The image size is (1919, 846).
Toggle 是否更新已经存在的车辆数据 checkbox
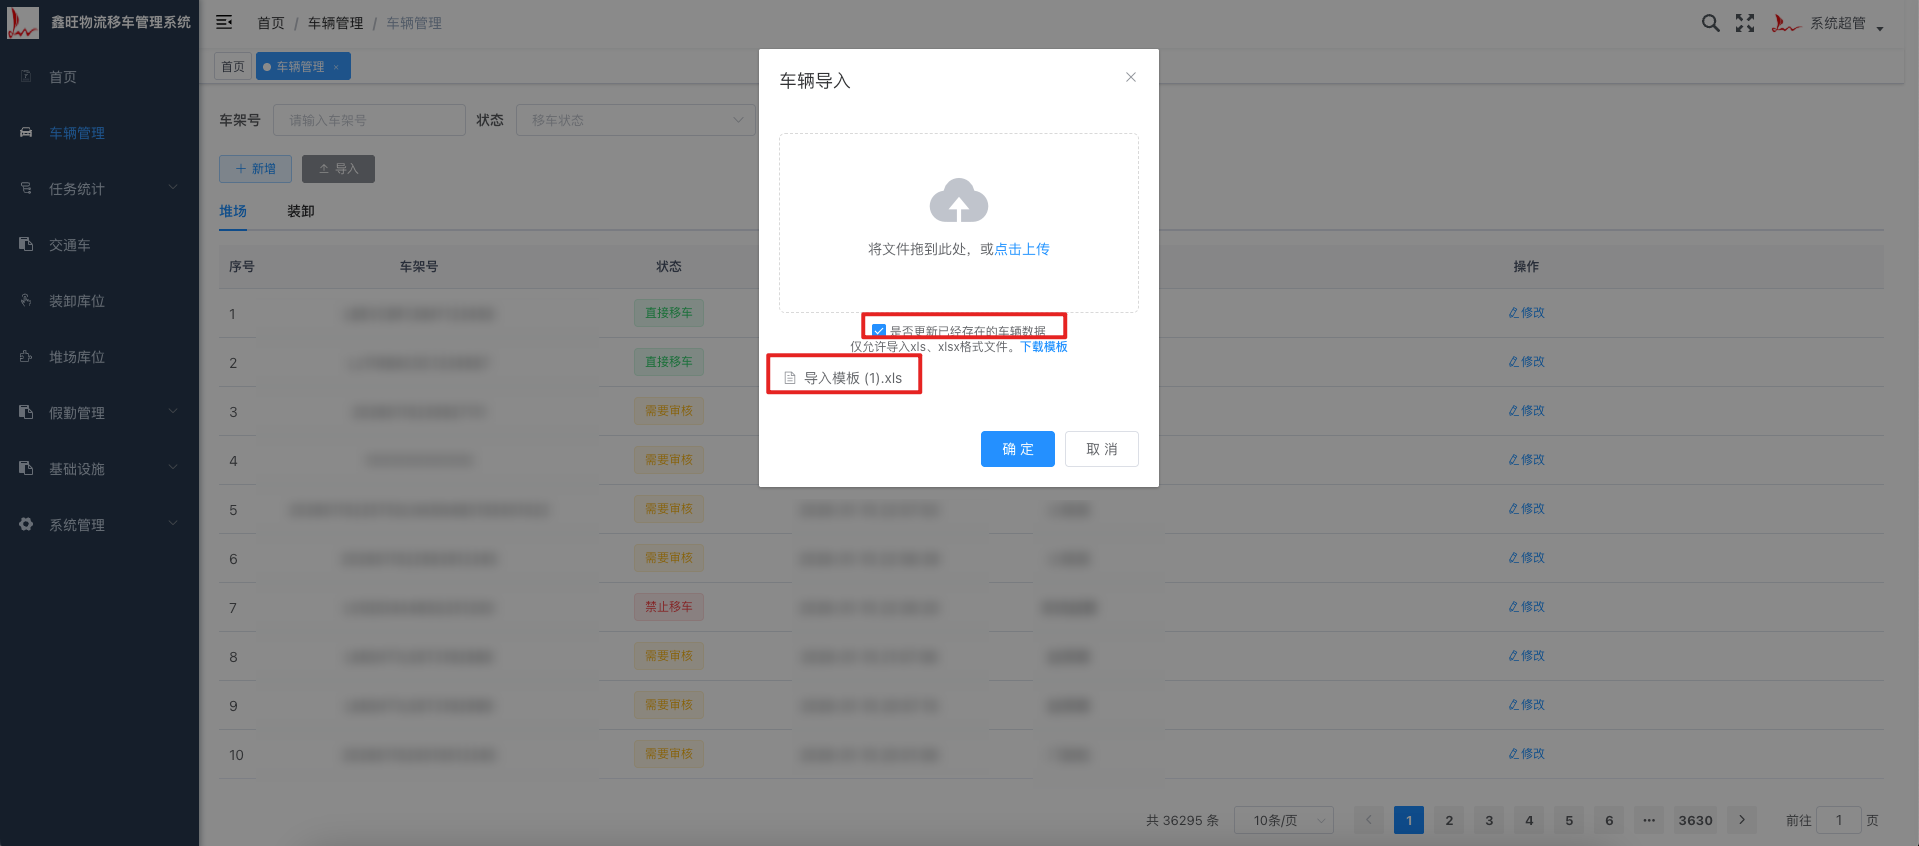pos(879,330)
